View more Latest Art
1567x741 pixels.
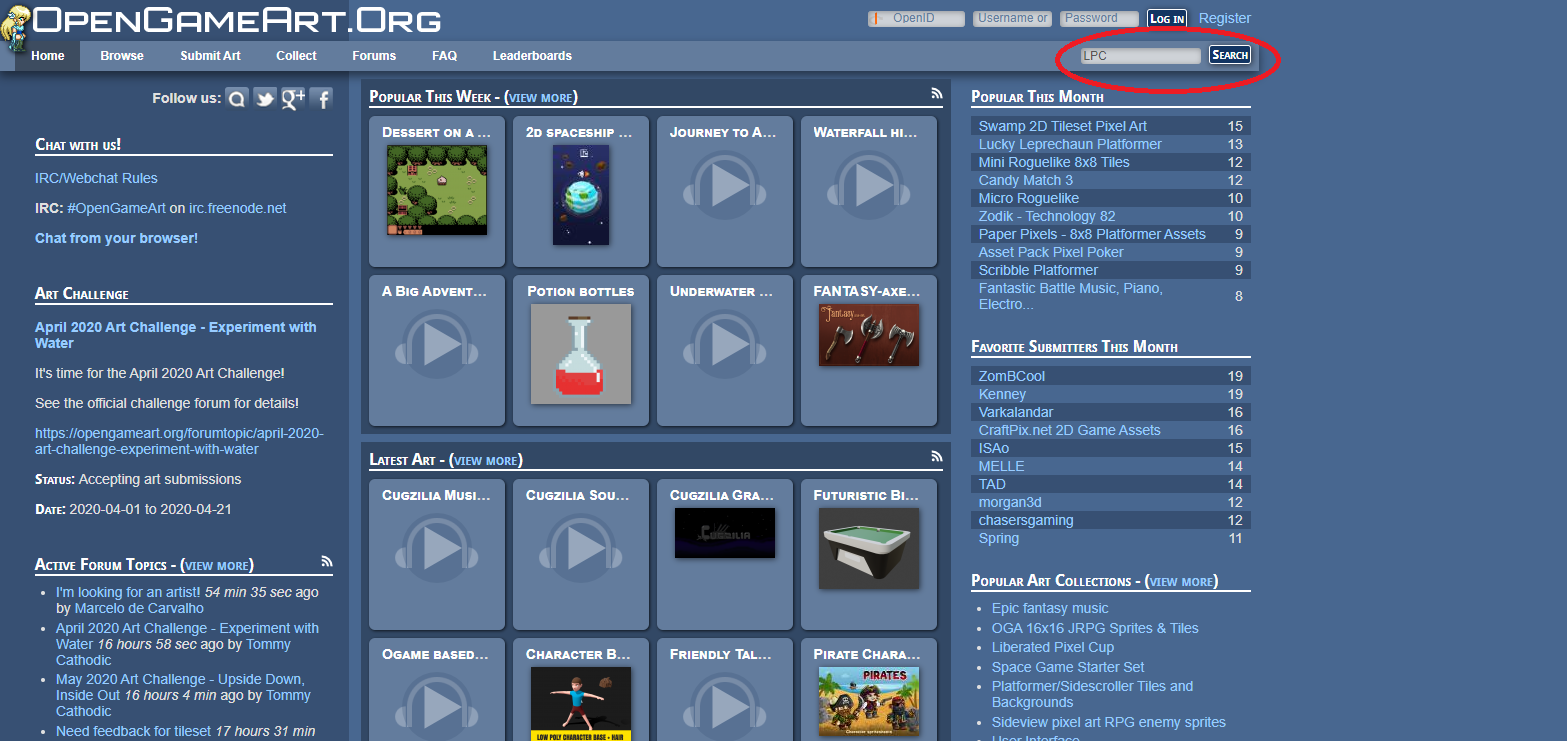coord(486,461)
